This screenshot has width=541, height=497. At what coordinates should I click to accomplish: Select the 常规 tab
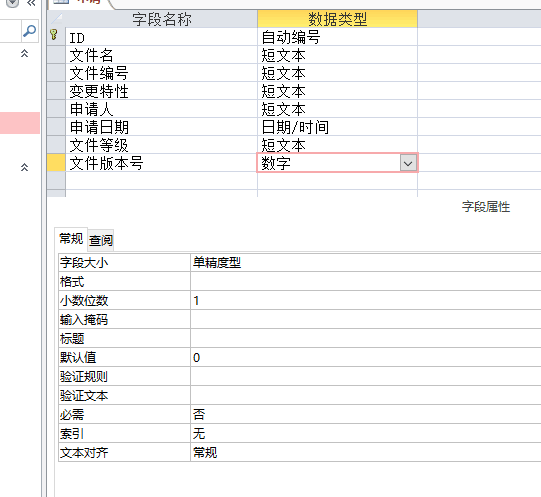point(71,238)
